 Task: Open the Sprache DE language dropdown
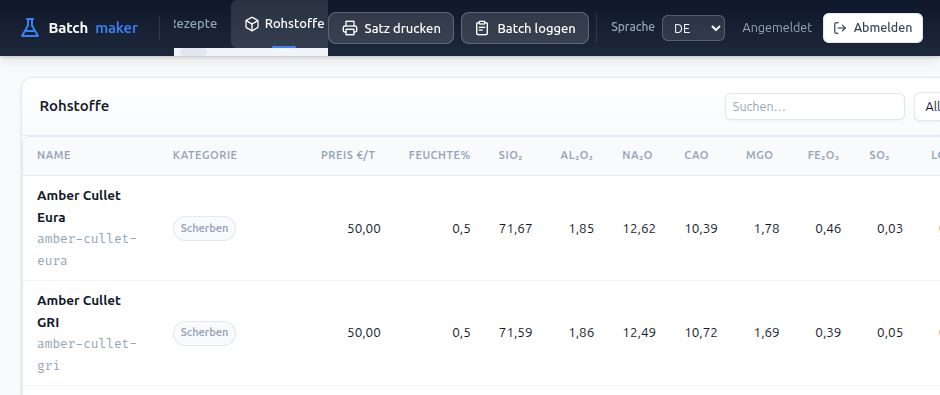click(693, 28)
